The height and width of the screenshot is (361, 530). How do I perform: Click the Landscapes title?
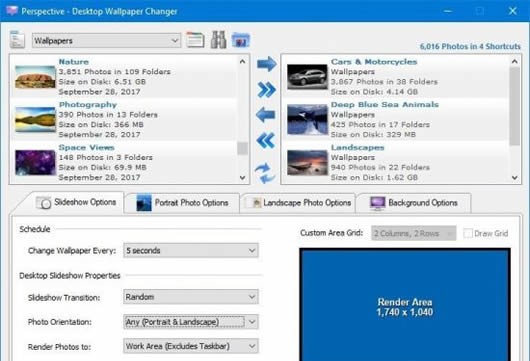pyautogui.click(x=357, y=148)
